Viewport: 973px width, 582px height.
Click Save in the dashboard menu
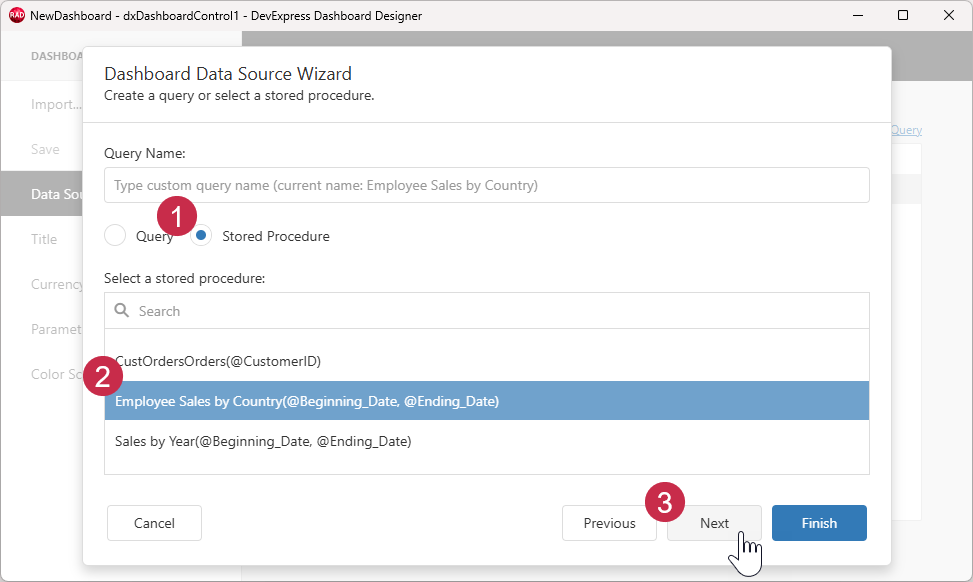coord(45,149)
